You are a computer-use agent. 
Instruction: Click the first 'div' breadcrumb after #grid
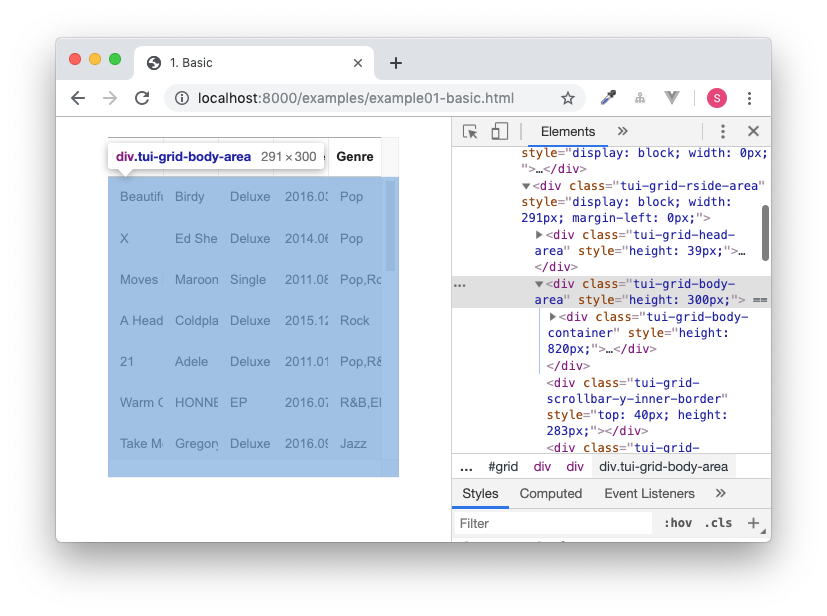(542, 467)
